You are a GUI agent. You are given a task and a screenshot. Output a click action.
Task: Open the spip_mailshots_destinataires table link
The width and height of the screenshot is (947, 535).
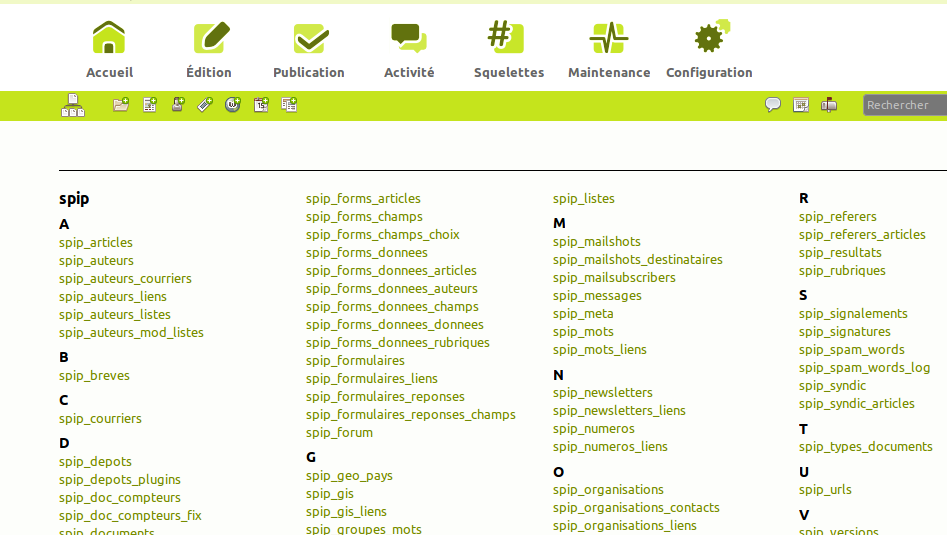(x=637, y=260)
